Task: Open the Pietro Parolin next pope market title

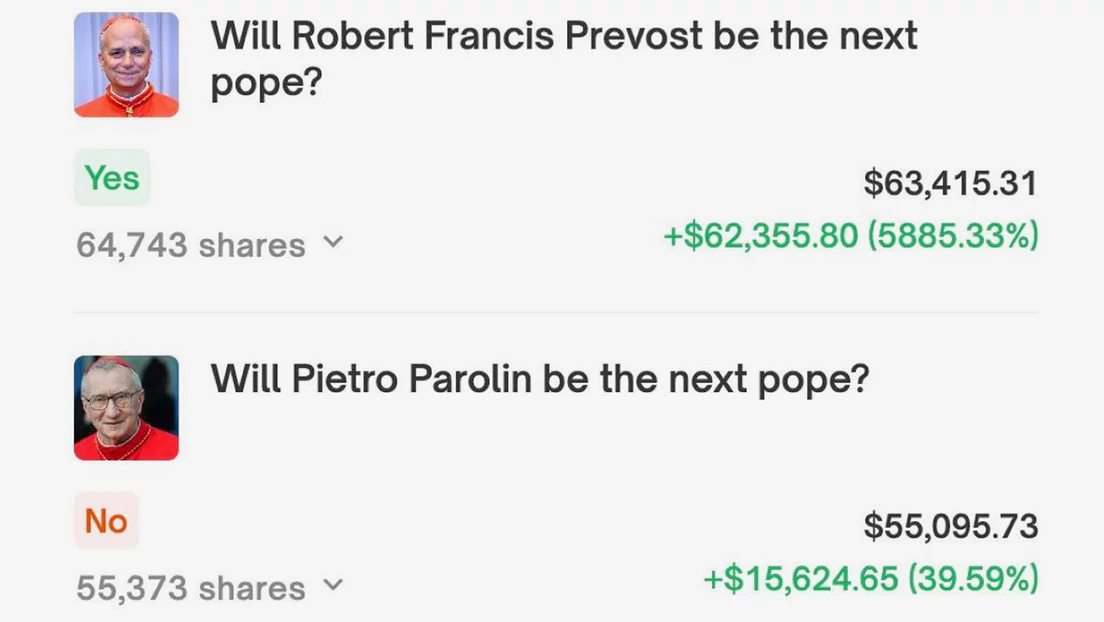Action: [539, 379]
